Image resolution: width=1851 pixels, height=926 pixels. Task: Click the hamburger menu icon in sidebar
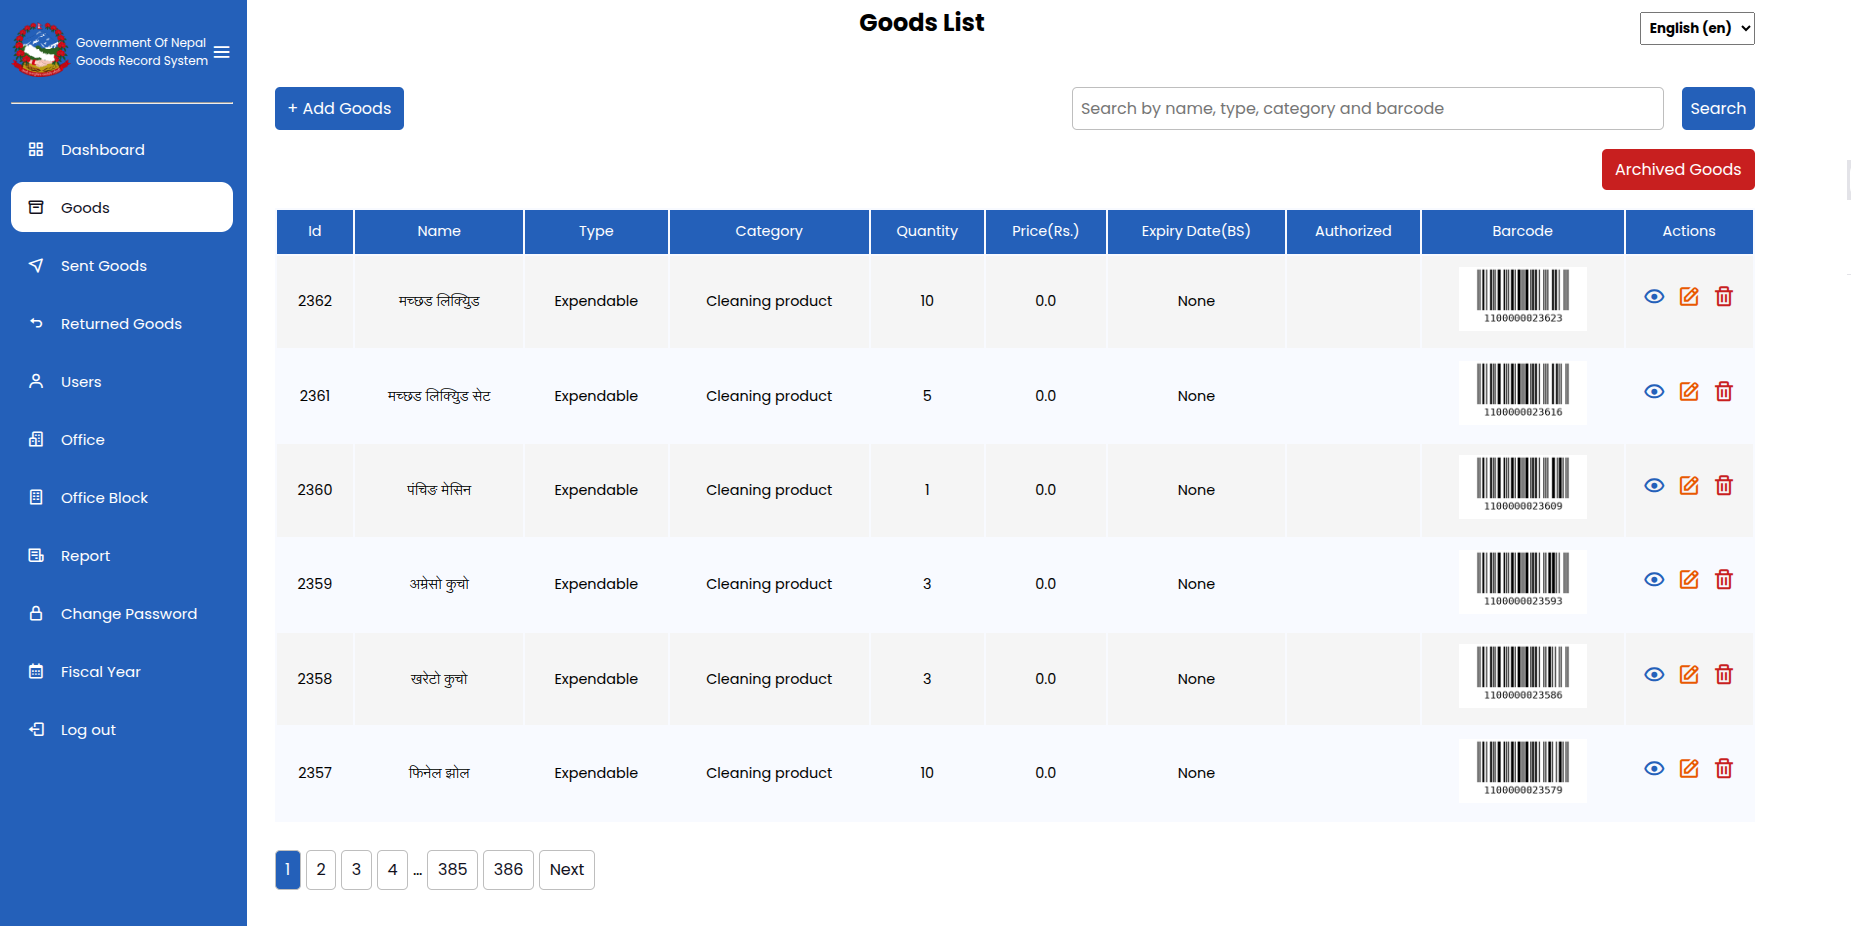tap(222, 52)
